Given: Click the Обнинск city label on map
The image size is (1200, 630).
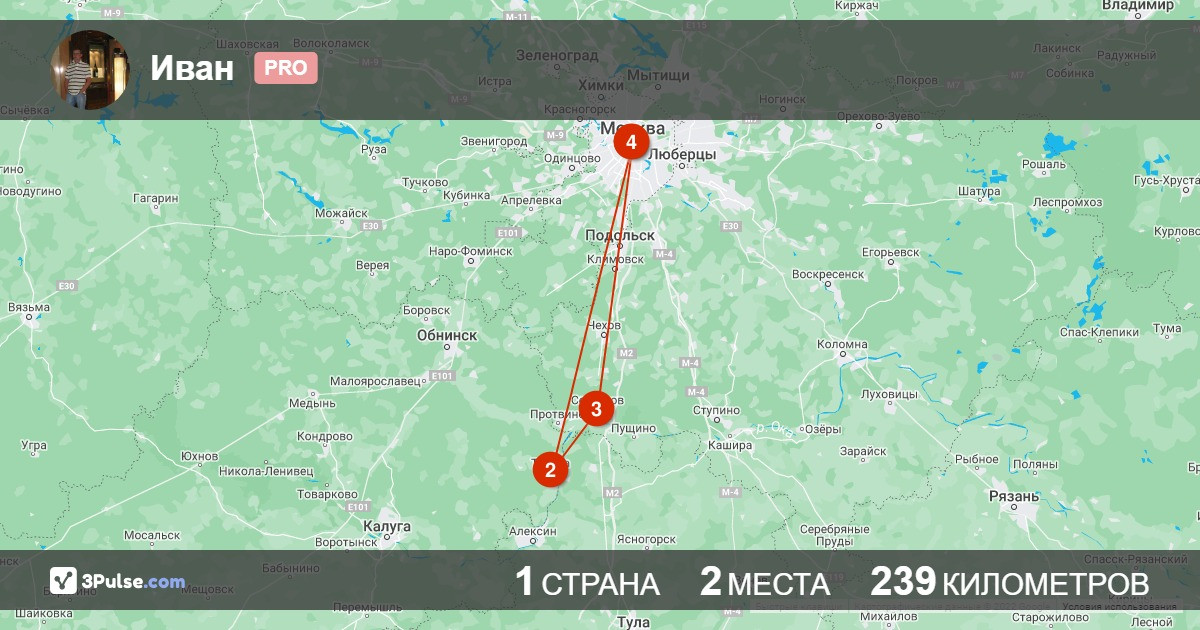Looking at the screenshot, I should [446, 336].
